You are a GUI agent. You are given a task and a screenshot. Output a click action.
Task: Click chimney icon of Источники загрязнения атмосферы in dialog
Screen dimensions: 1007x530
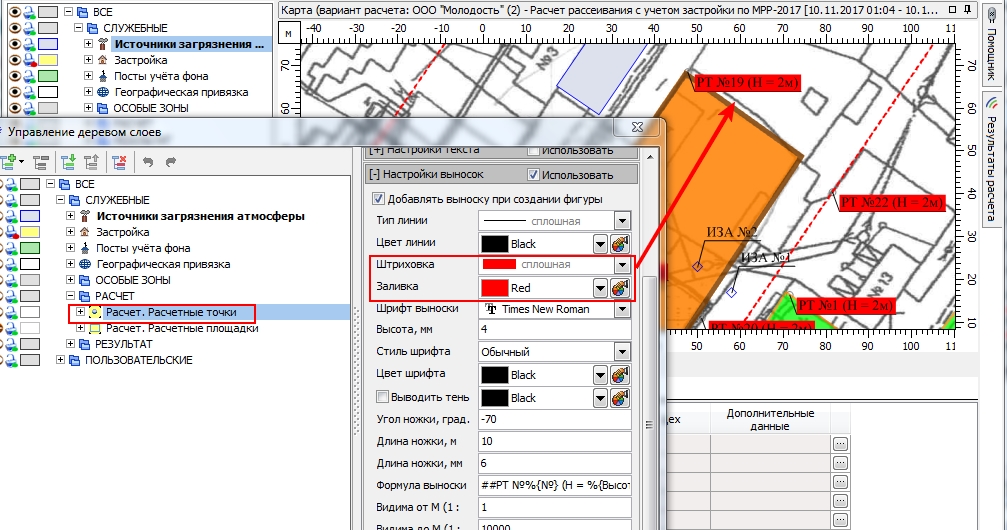(x=85, y=216)
